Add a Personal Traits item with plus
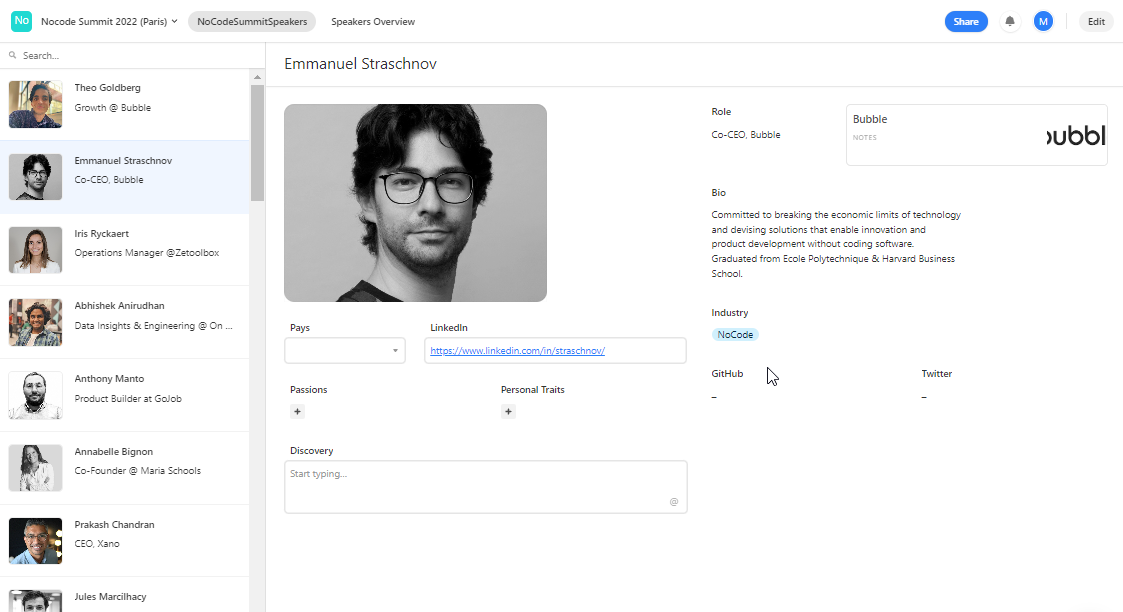This screenshot has width=1123, height=612. click(x=508, y=411)
